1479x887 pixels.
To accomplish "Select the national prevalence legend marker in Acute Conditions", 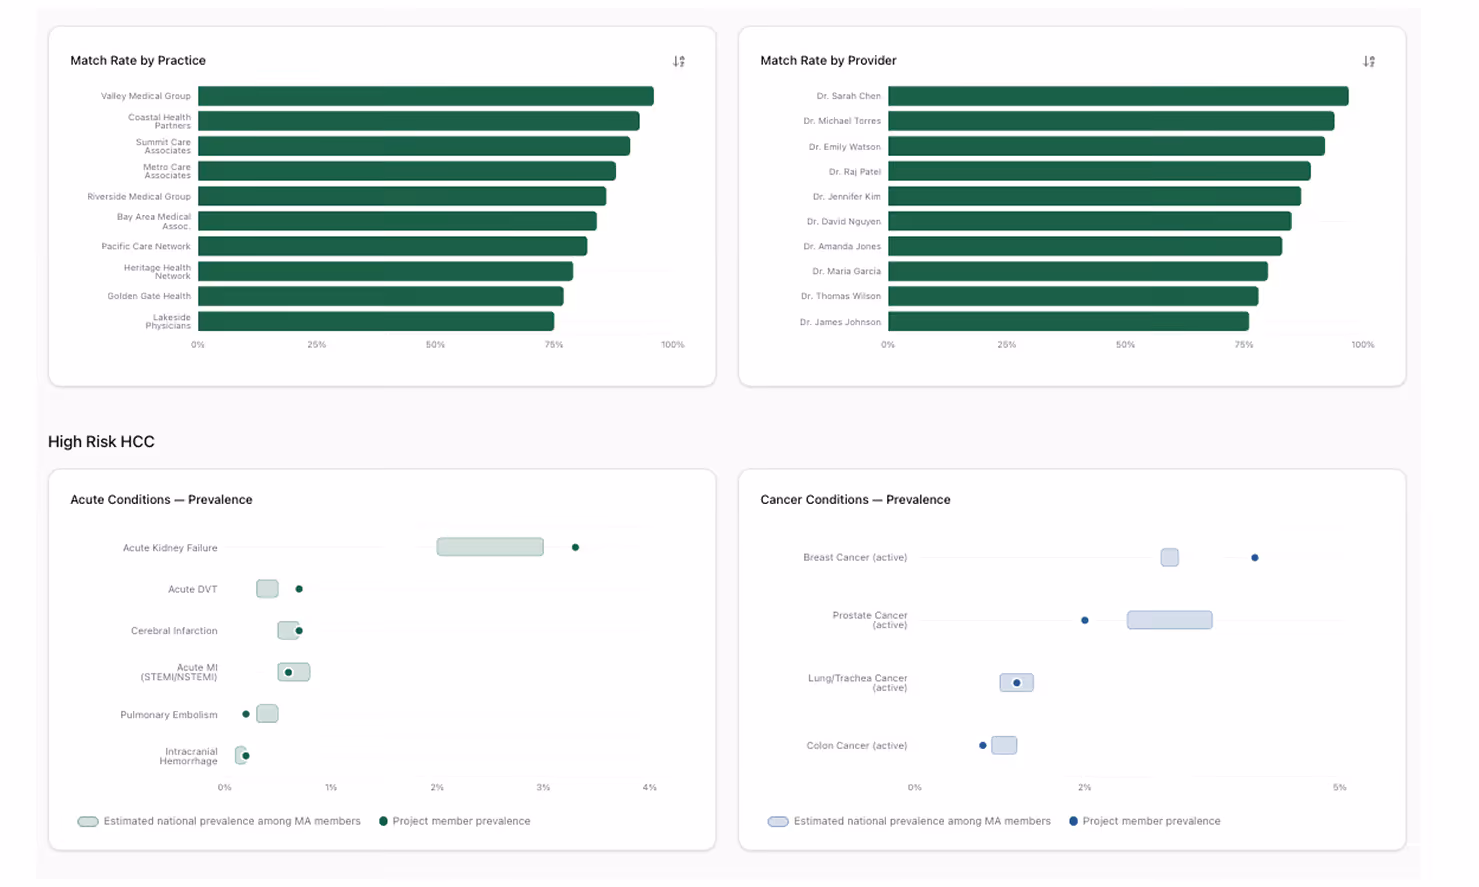I will 87,821.
